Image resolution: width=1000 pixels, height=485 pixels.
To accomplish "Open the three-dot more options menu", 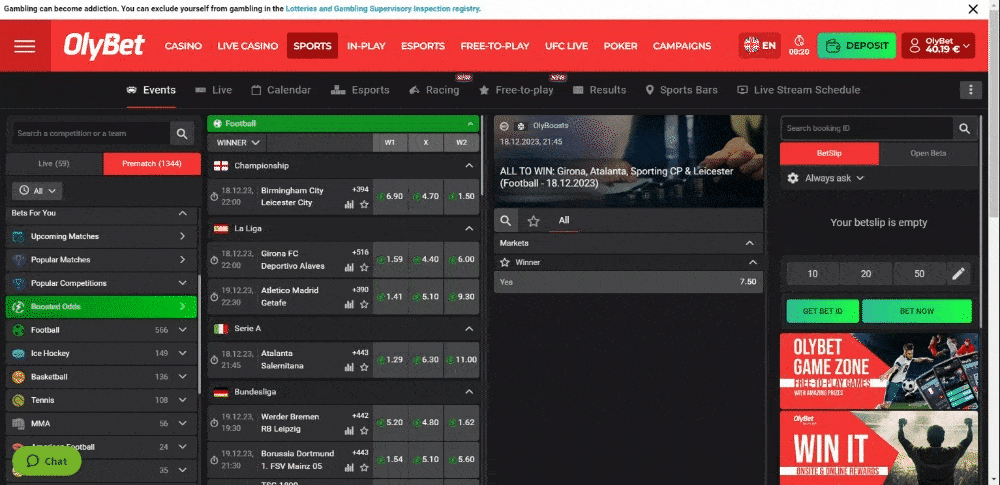I will click(969, 90).
